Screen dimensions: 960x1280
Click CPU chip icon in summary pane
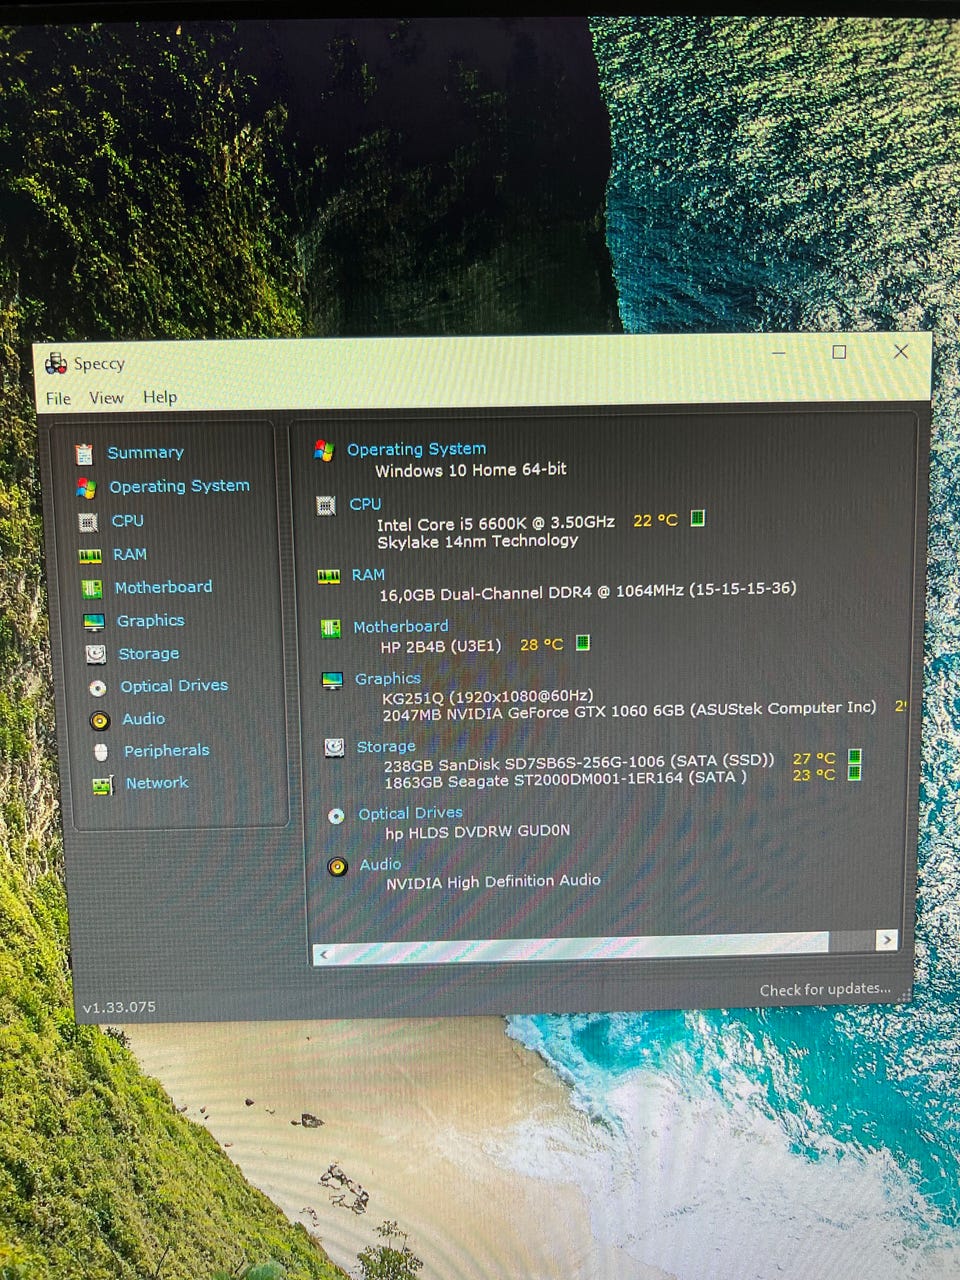[x=326, y=506]
